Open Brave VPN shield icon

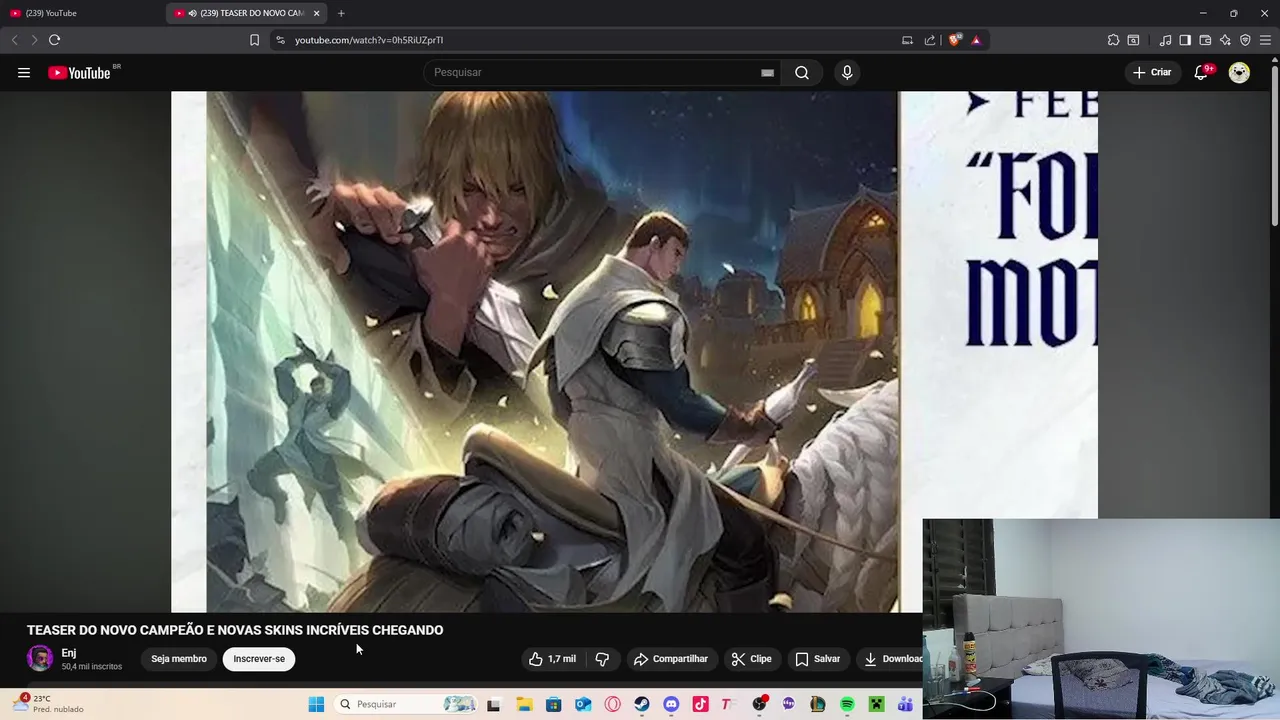click(x=1245, y=40)
